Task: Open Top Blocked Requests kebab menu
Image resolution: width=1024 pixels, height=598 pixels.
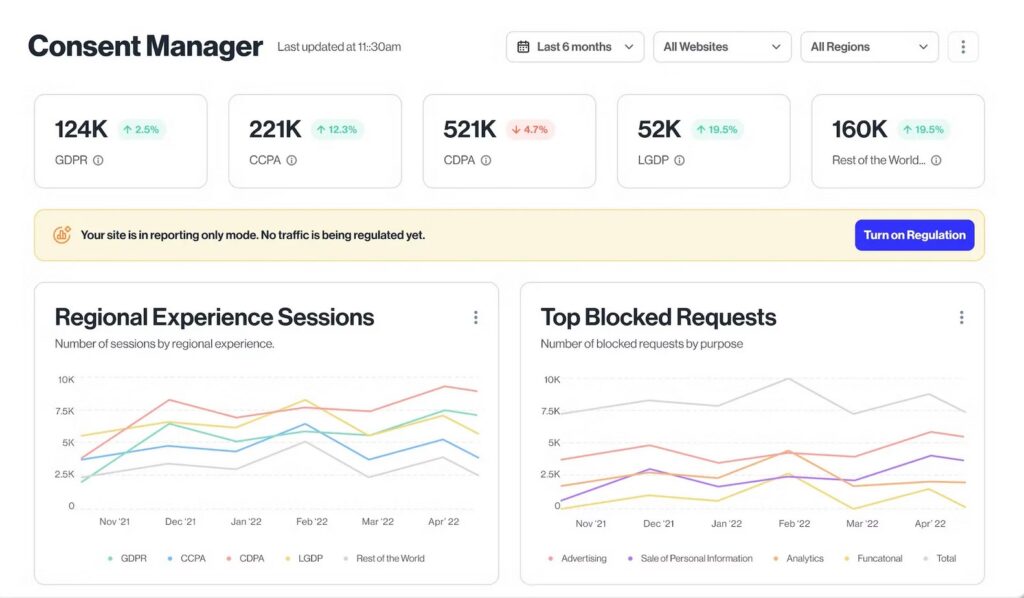Action: coord(961,317)
